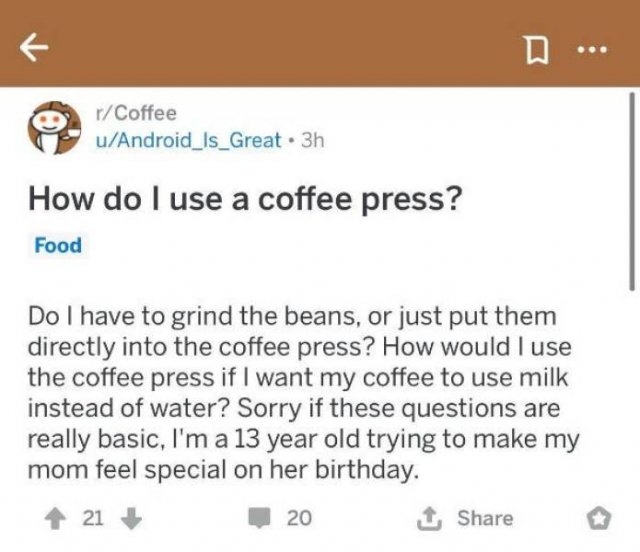Viewport: 640px width, 552px height.
Task: Give an award with the star badge icon
Action: click(599, 520)
